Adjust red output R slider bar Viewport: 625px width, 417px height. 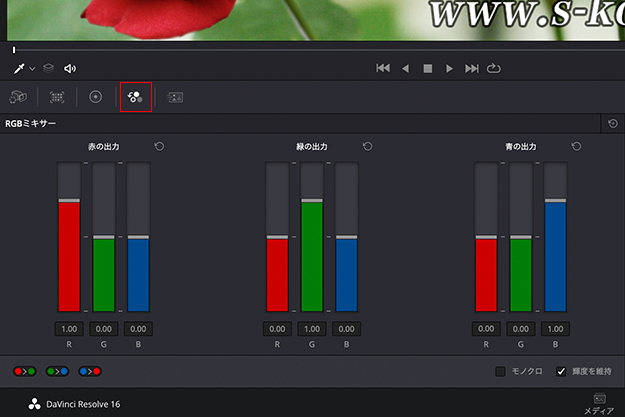[x=69, y=237]
